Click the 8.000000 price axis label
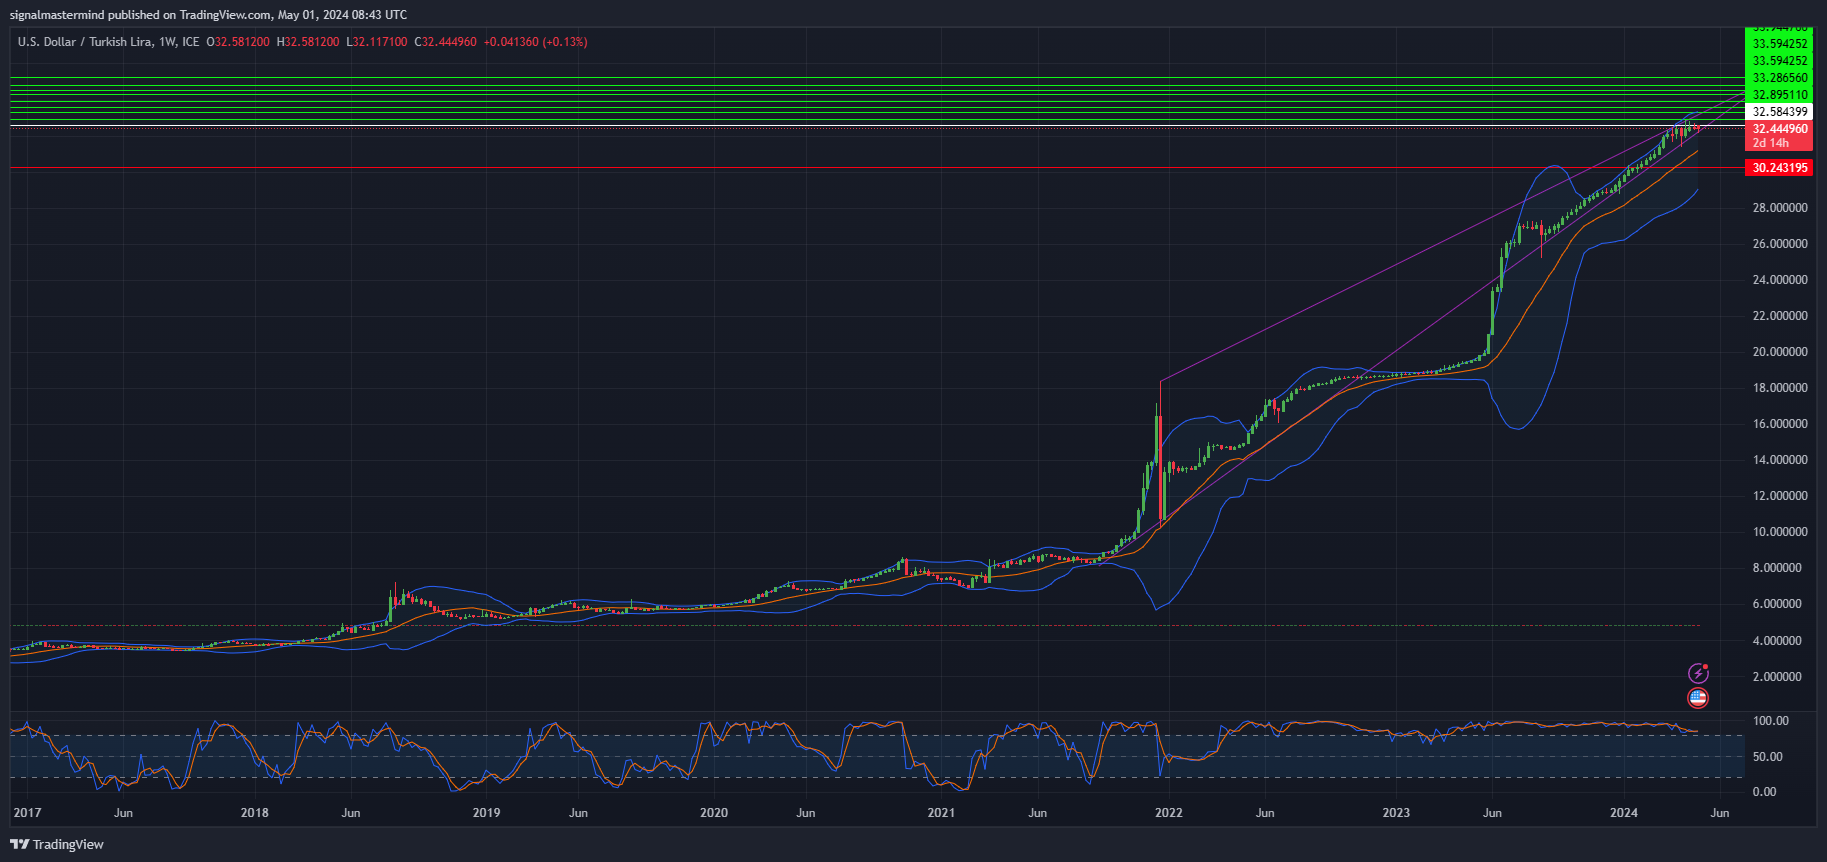The image size is (1827, 862). tap(1777, 568)
